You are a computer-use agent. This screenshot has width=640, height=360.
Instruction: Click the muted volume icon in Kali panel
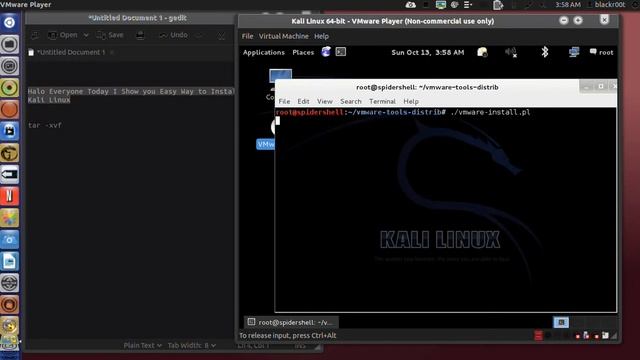[511, 52]
